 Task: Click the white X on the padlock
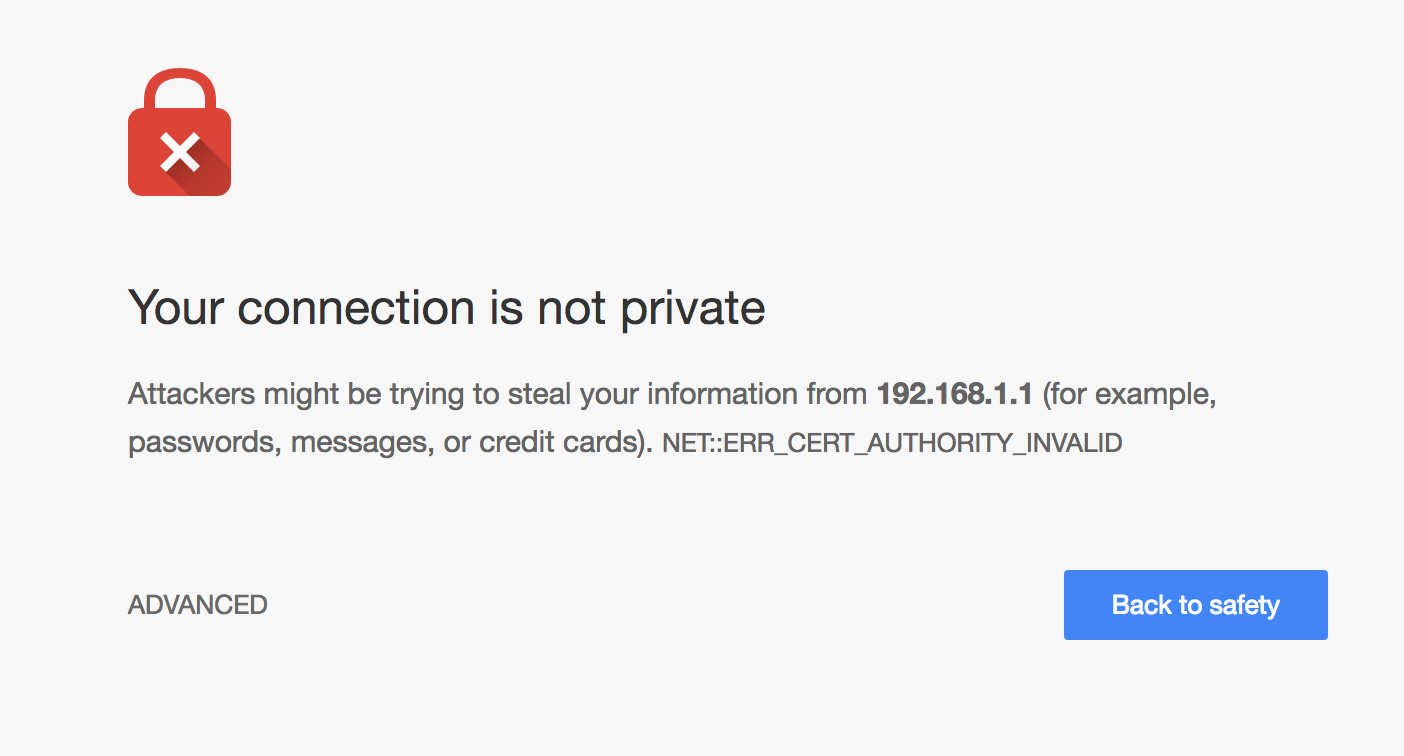pyautogui.click(x=180, y=152)
